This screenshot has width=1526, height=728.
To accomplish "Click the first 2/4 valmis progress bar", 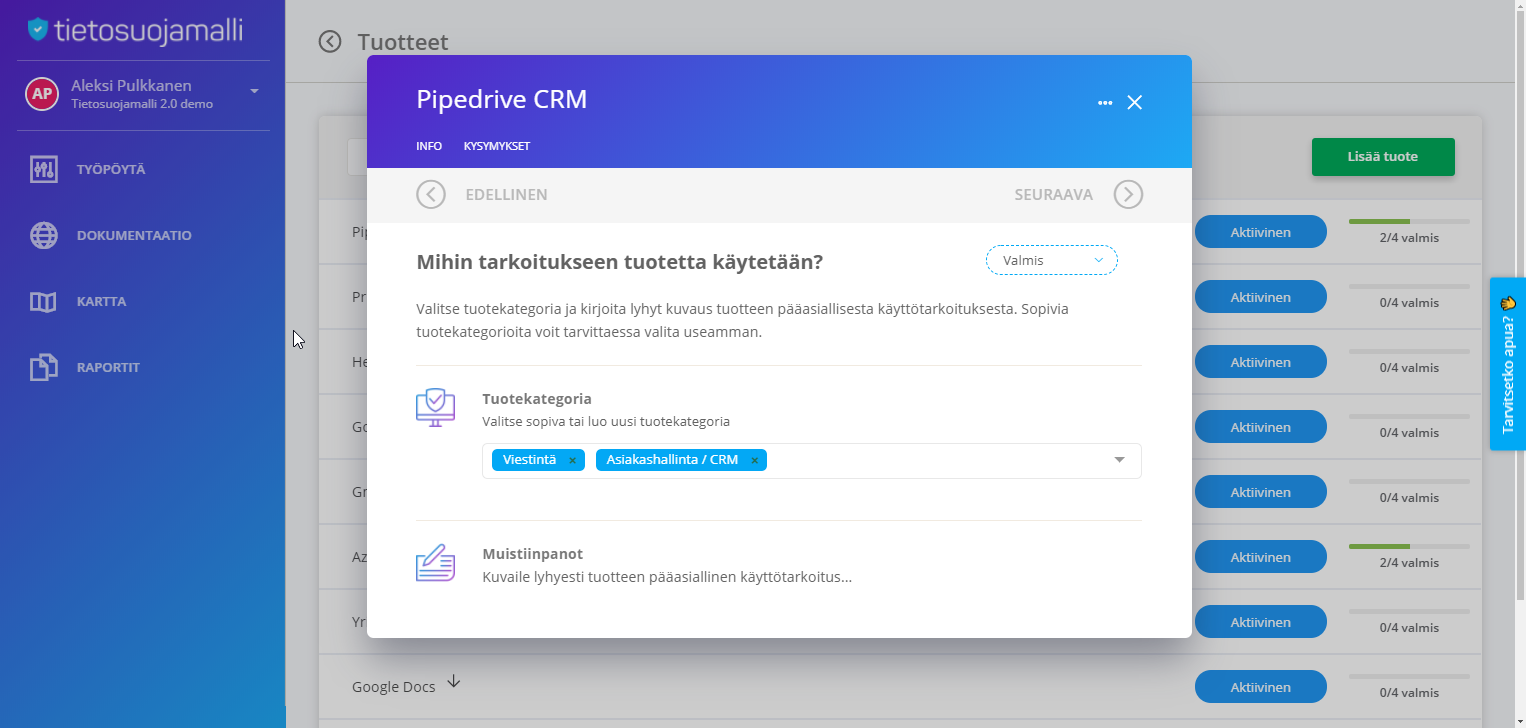I will 1409,221.
